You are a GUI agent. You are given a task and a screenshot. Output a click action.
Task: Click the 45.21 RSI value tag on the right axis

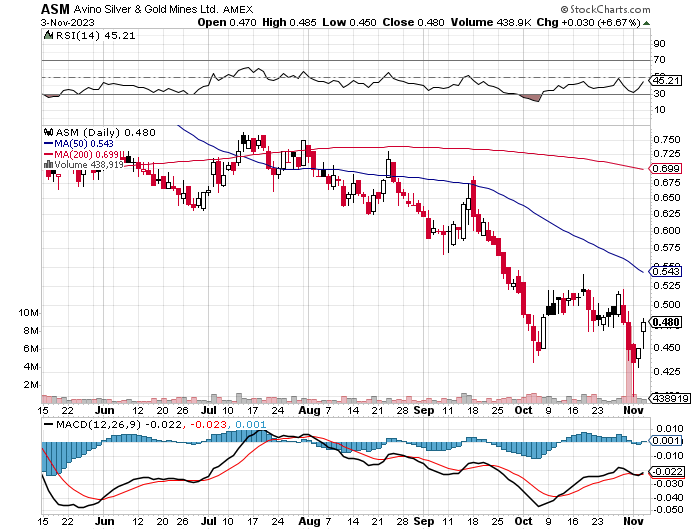pos(666,80)
